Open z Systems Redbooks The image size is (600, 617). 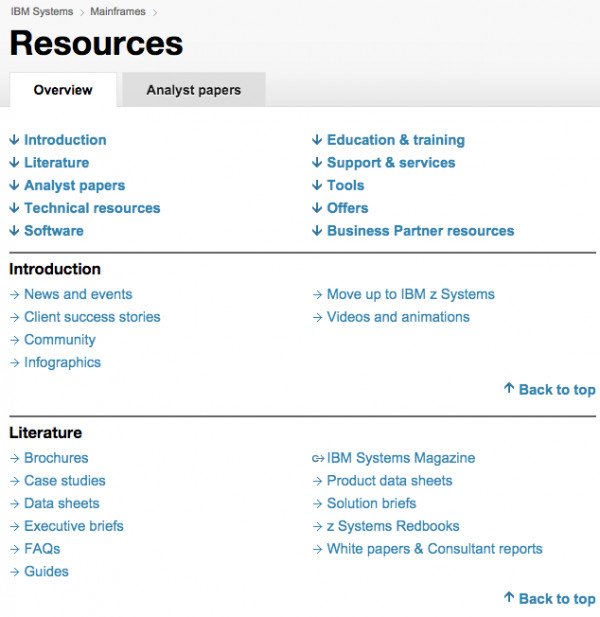(393, 526)
